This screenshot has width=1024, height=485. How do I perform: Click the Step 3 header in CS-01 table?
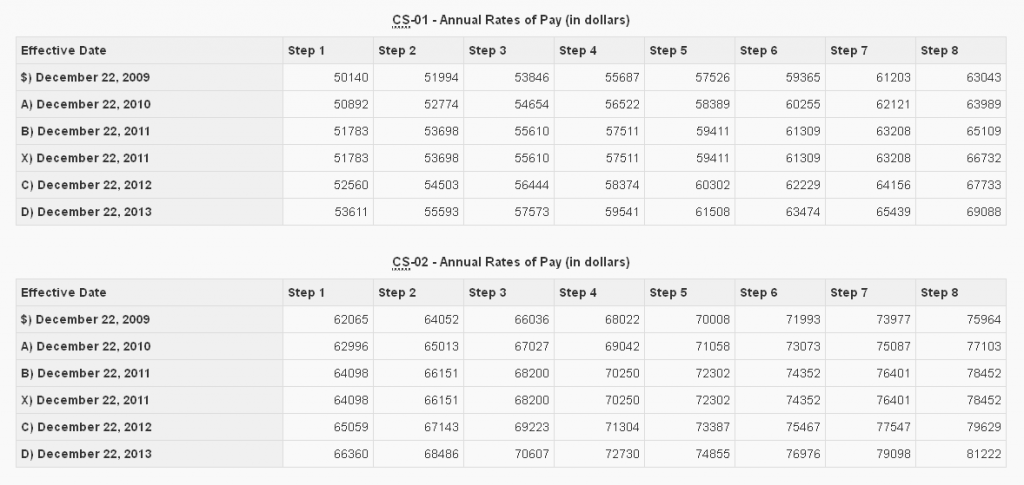[x=487, y=50]
